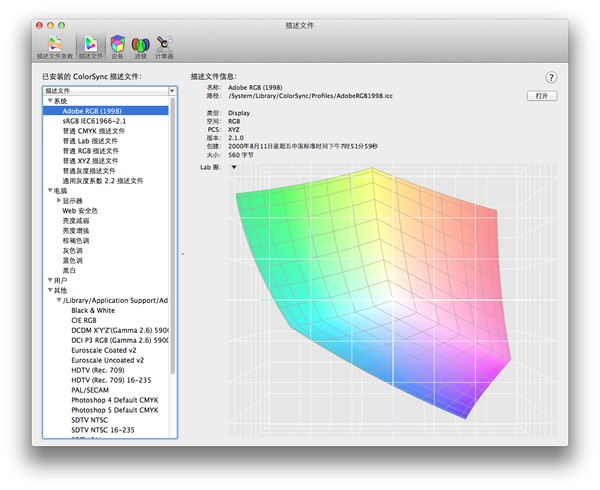Viewport: 600px width, 490px height.
Task: Collapse the 用户 group triangle
Action: click(50, 280)
